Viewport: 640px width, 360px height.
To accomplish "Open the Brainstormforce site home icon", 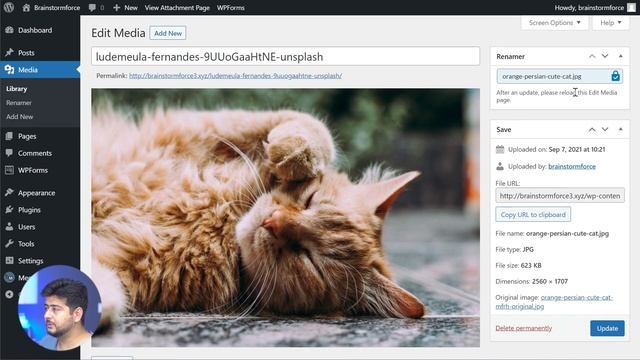I will (26, 7).
